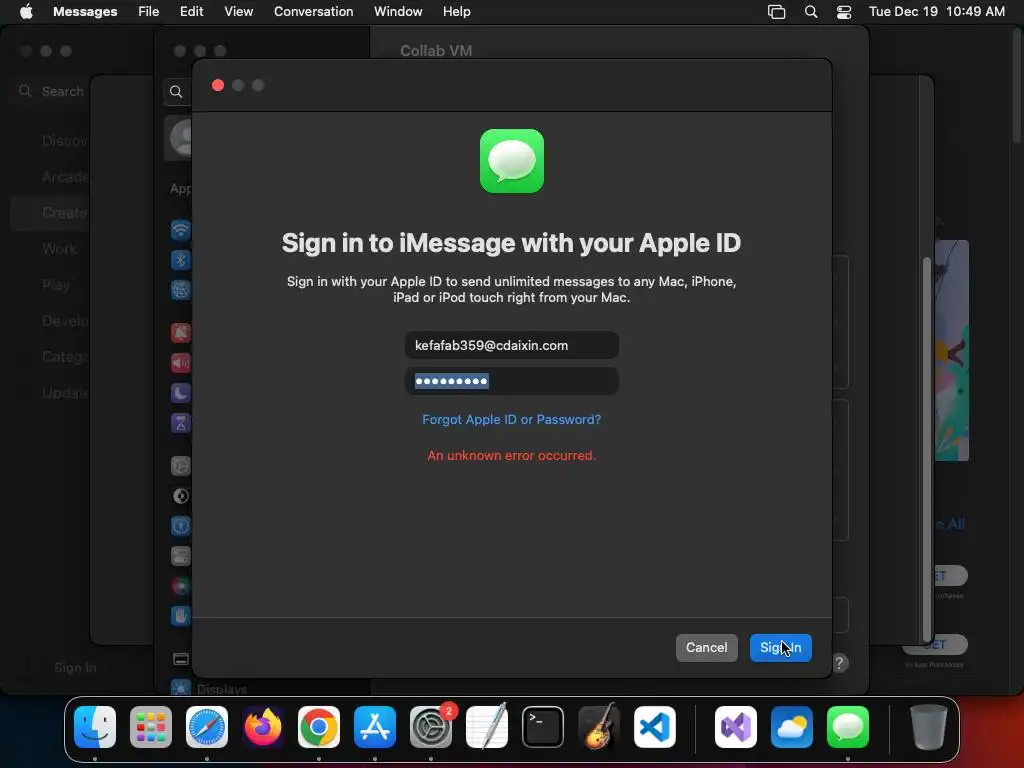The image size is (1024, 768).
Task: Open the View menu
Action: [238, 12]
